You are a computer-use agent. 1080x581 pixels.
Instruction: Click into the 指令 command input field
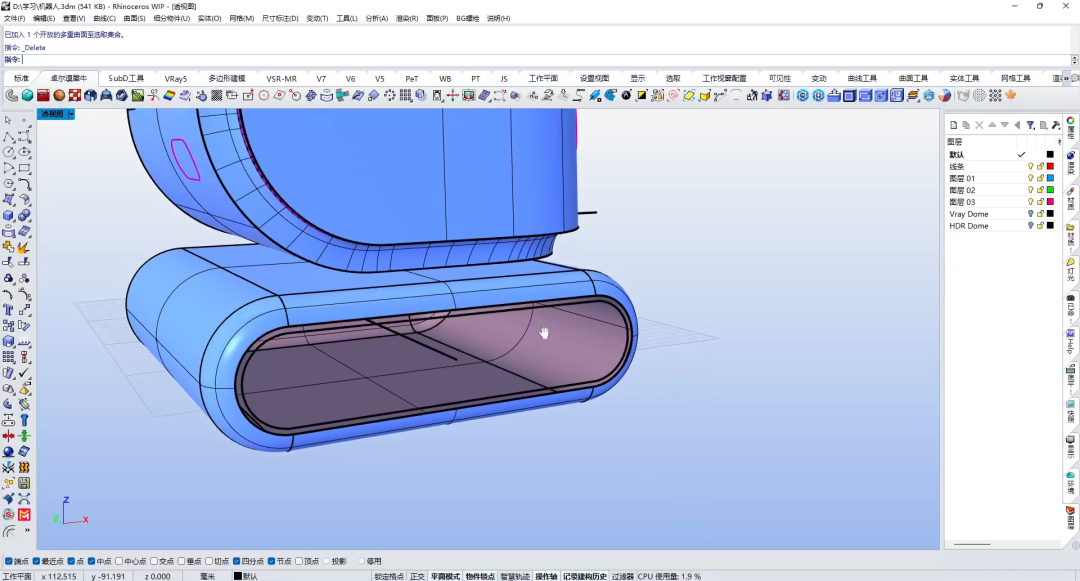click(546, 60)
